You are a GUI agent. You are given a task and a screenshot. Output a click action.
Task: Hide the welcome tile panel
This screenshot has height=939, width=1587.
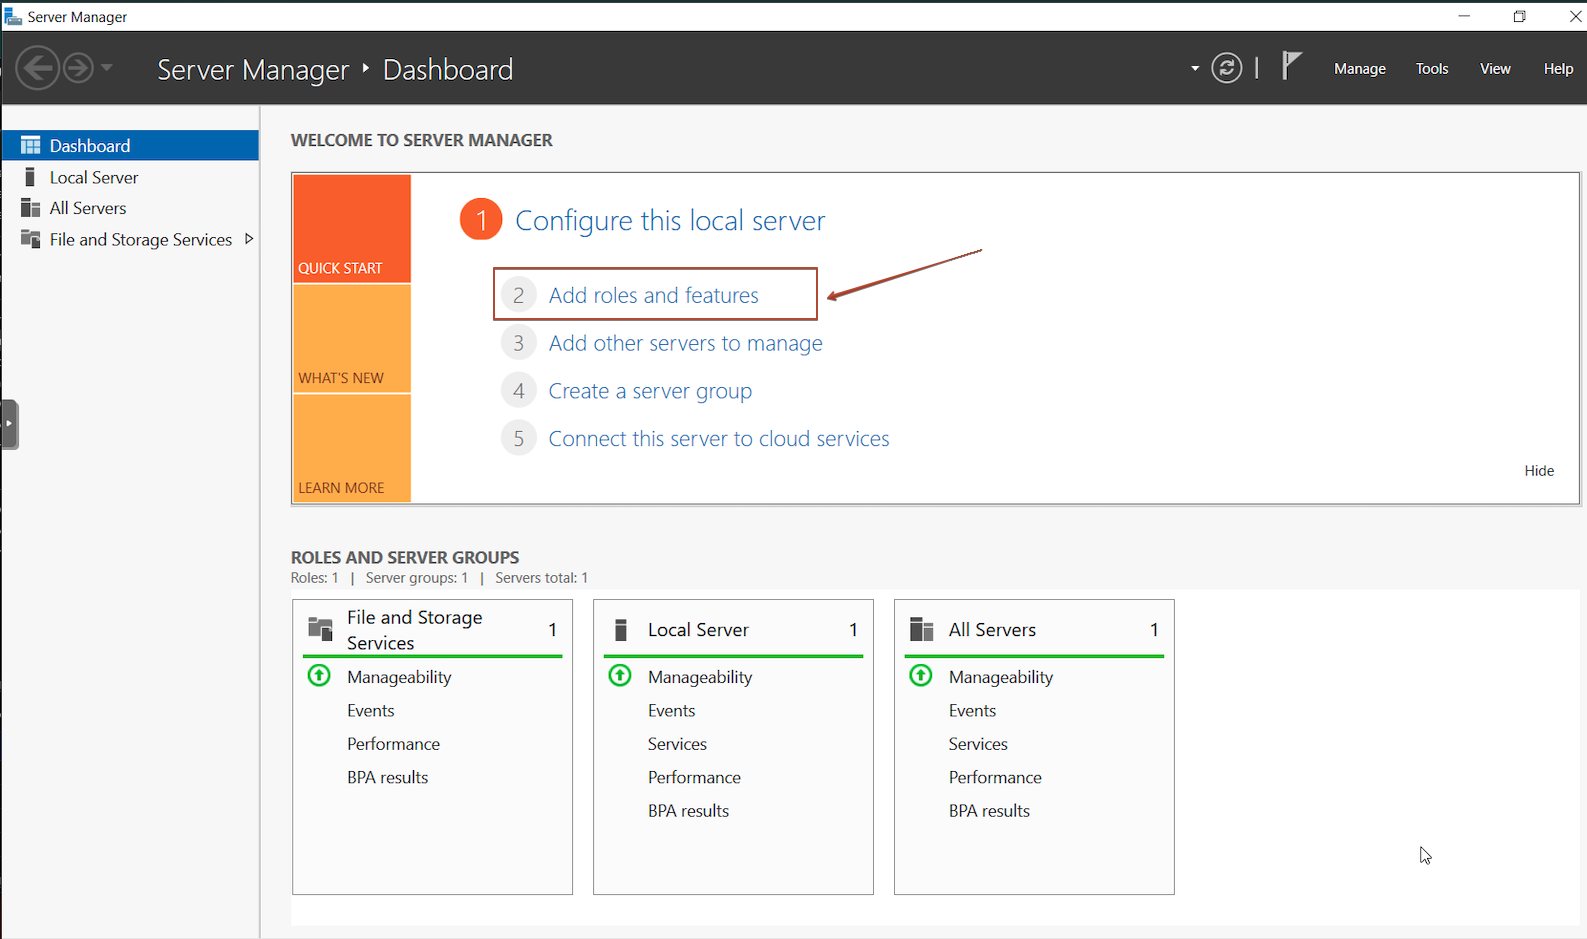[1538, 471]
